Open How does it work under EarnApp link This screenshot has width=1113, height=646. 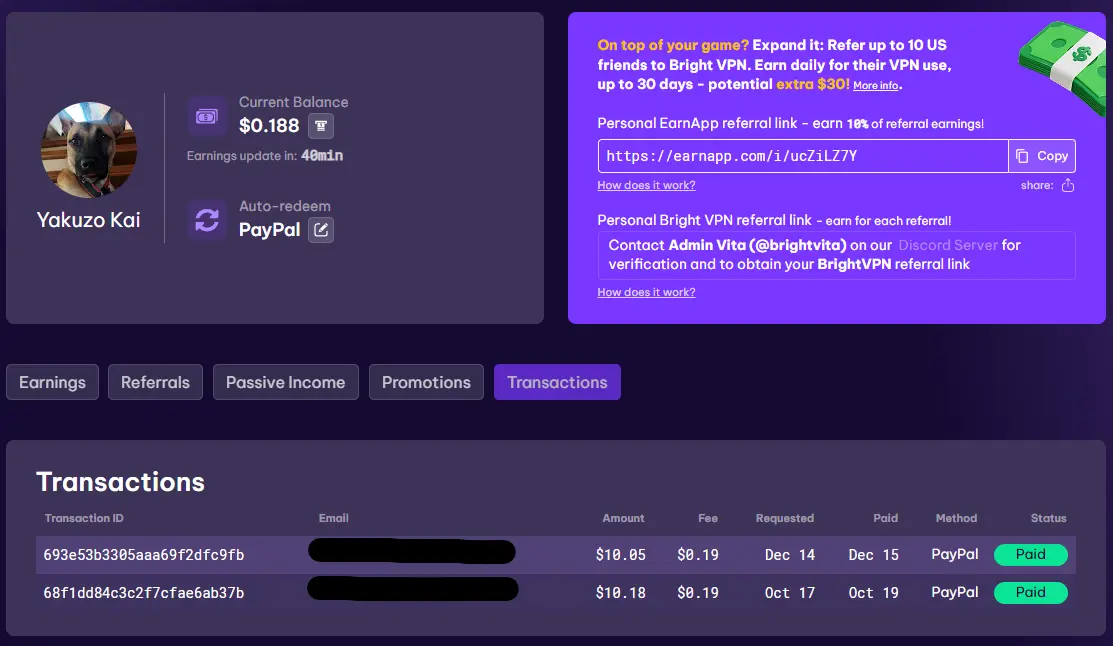[x=646, y=185]
